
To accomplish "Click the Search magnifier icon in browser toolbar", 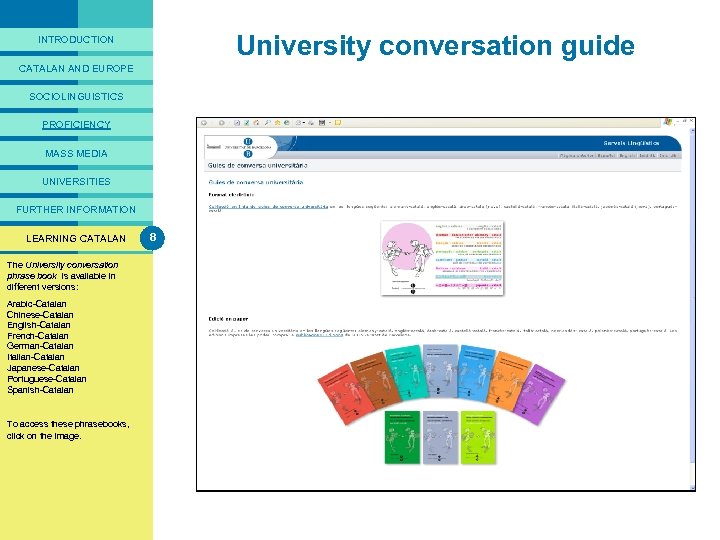I will tap(268, 123).
